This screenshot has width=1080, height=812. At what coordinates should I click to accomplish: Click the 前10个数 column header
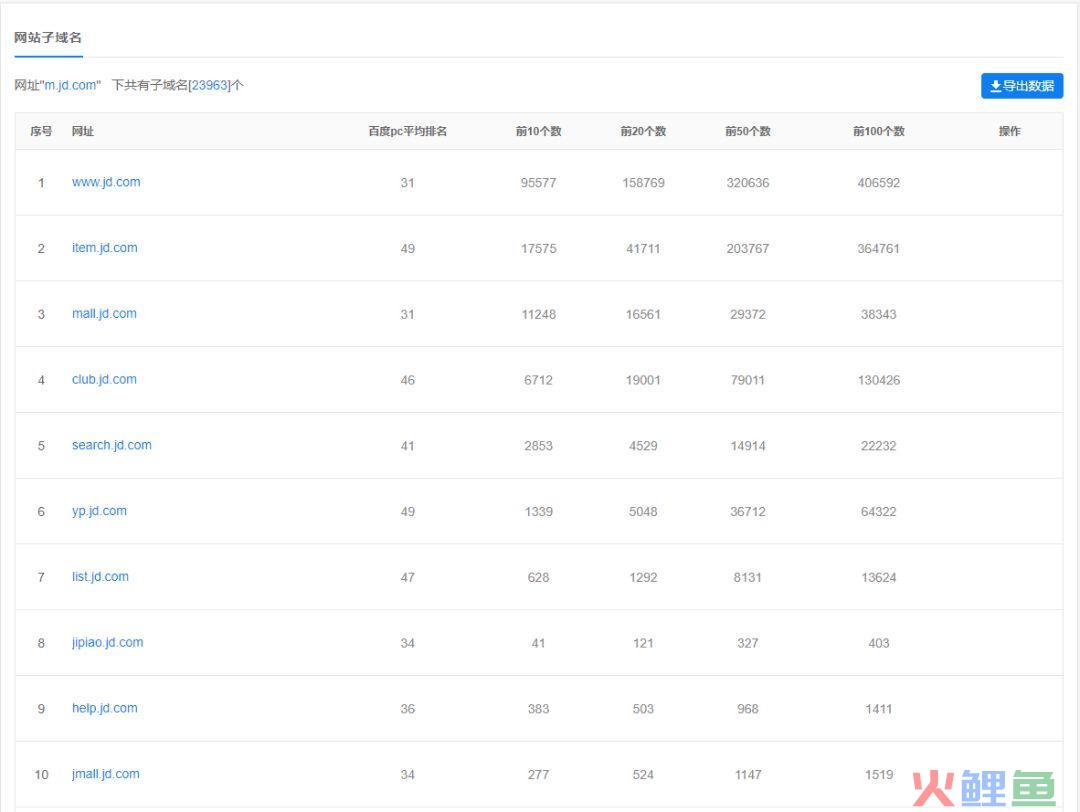[x=539, y=131]
